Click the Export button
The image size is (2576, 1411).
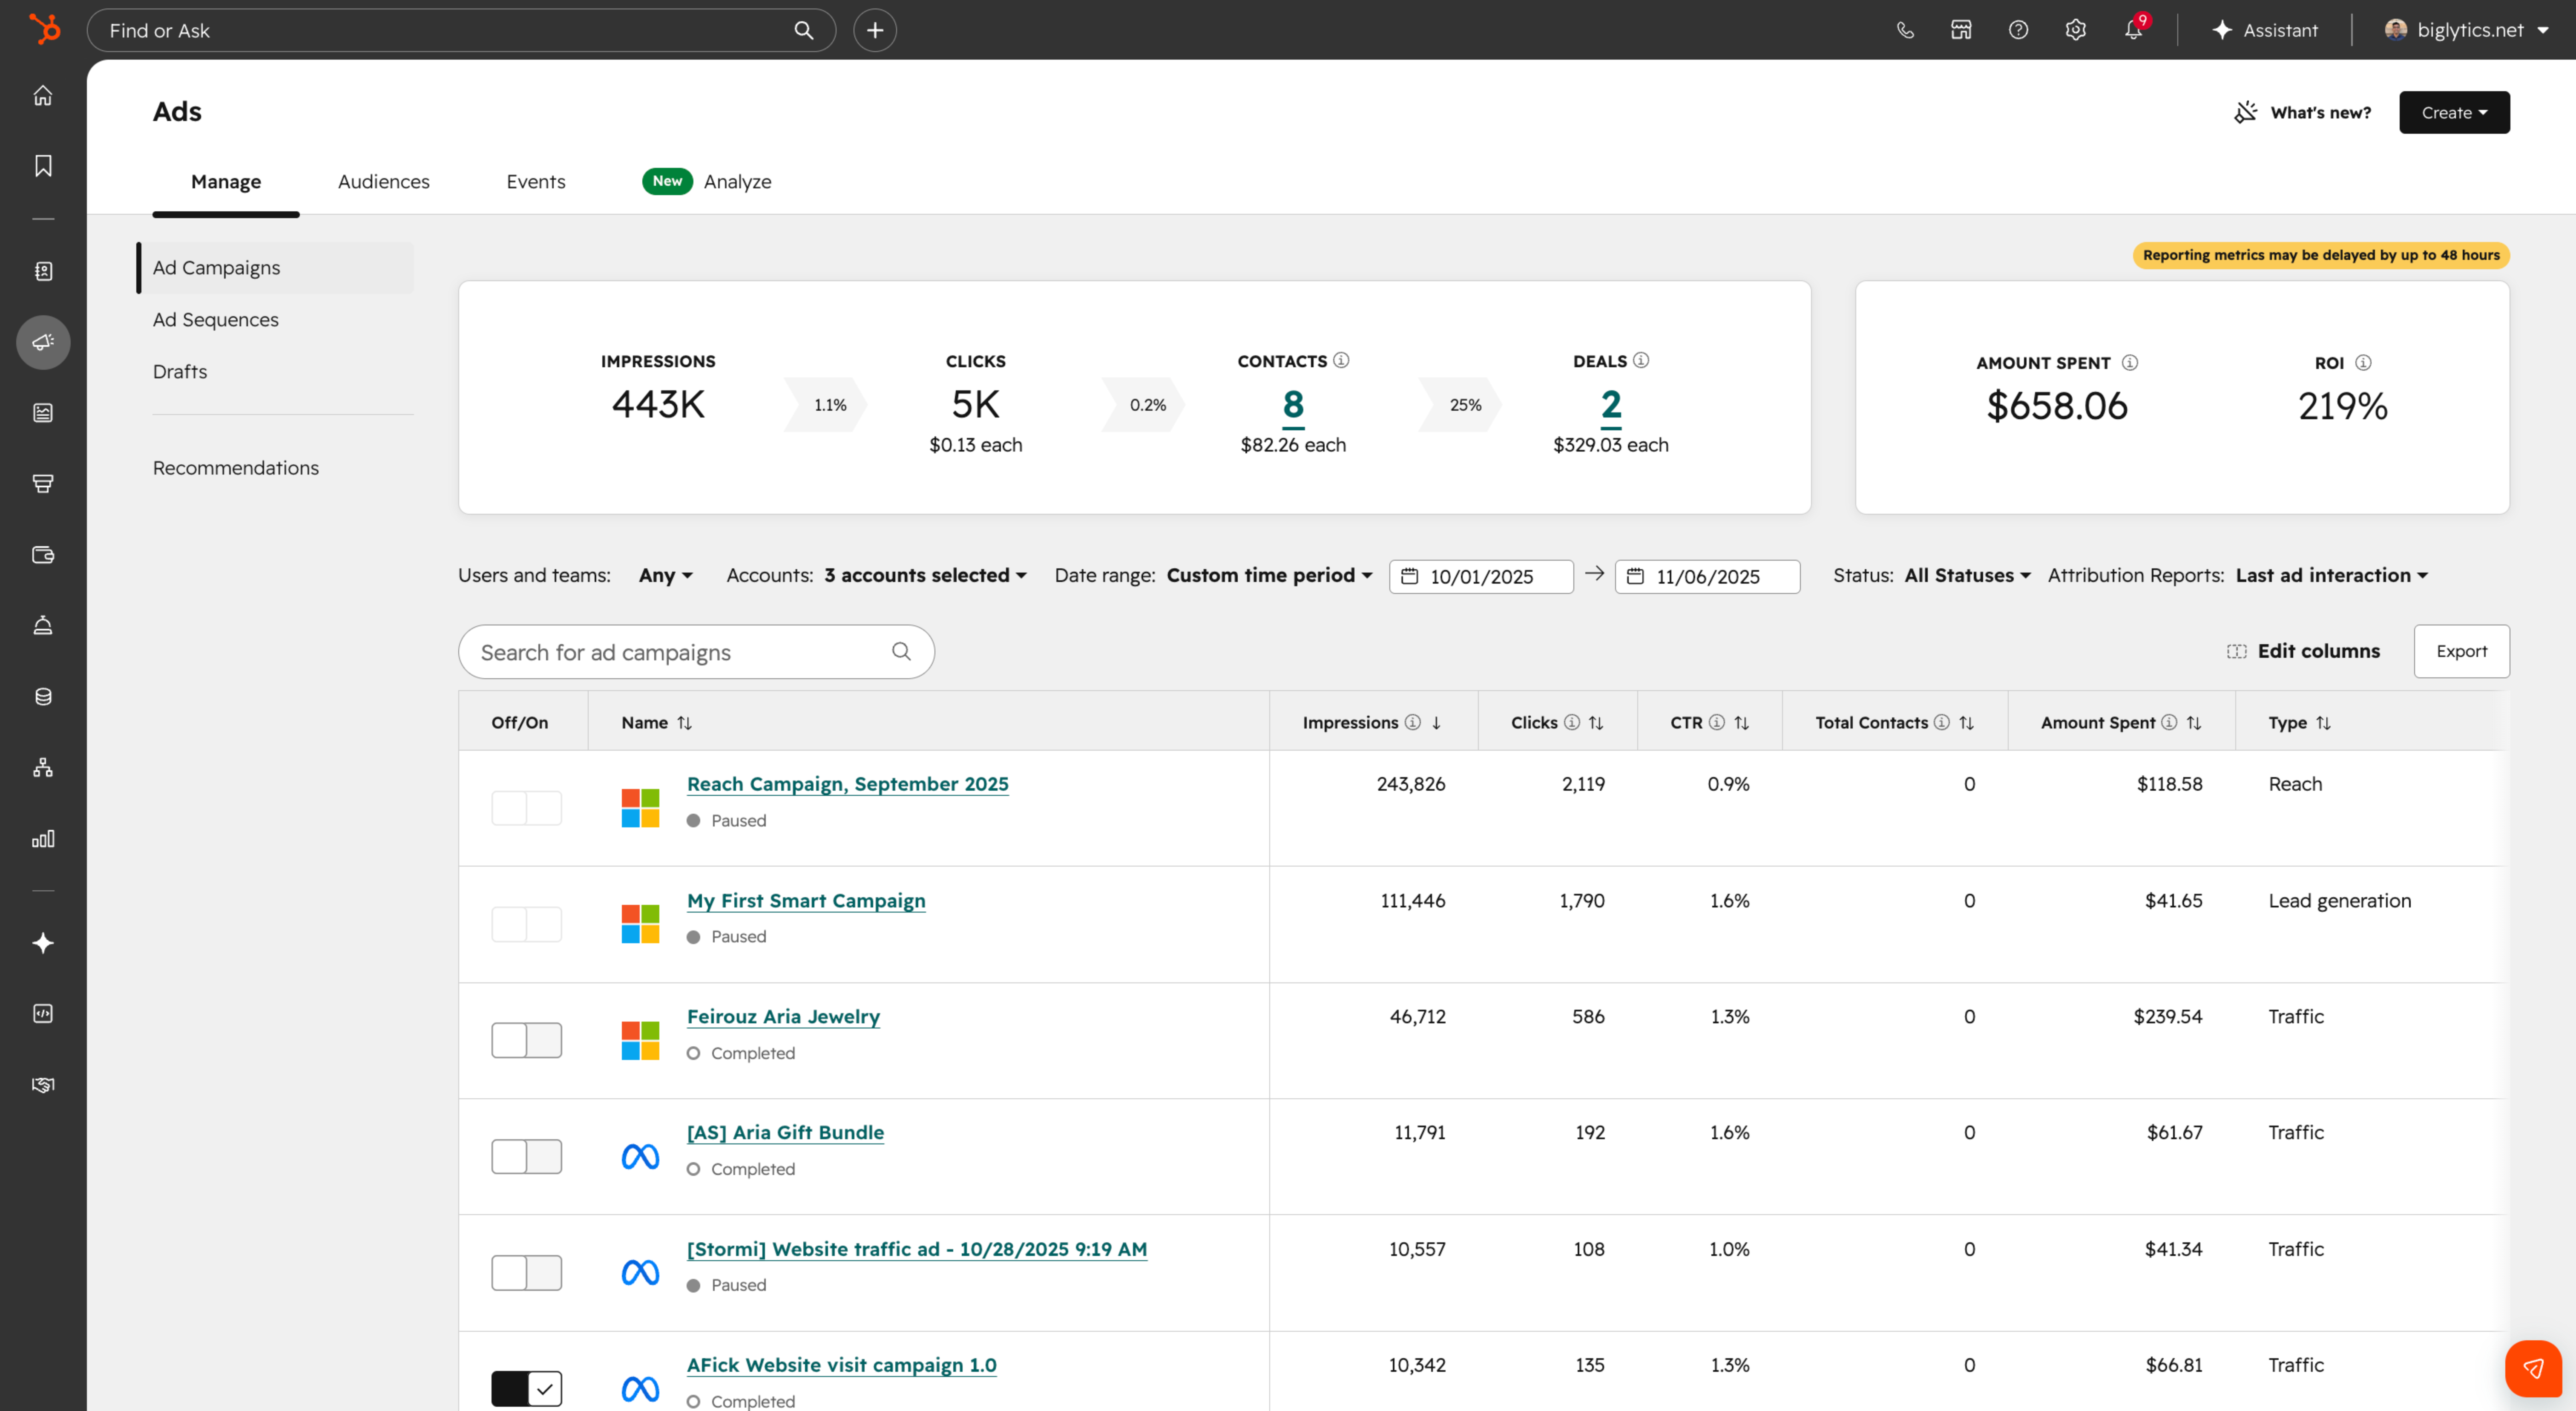click(x=2461, y=651)
